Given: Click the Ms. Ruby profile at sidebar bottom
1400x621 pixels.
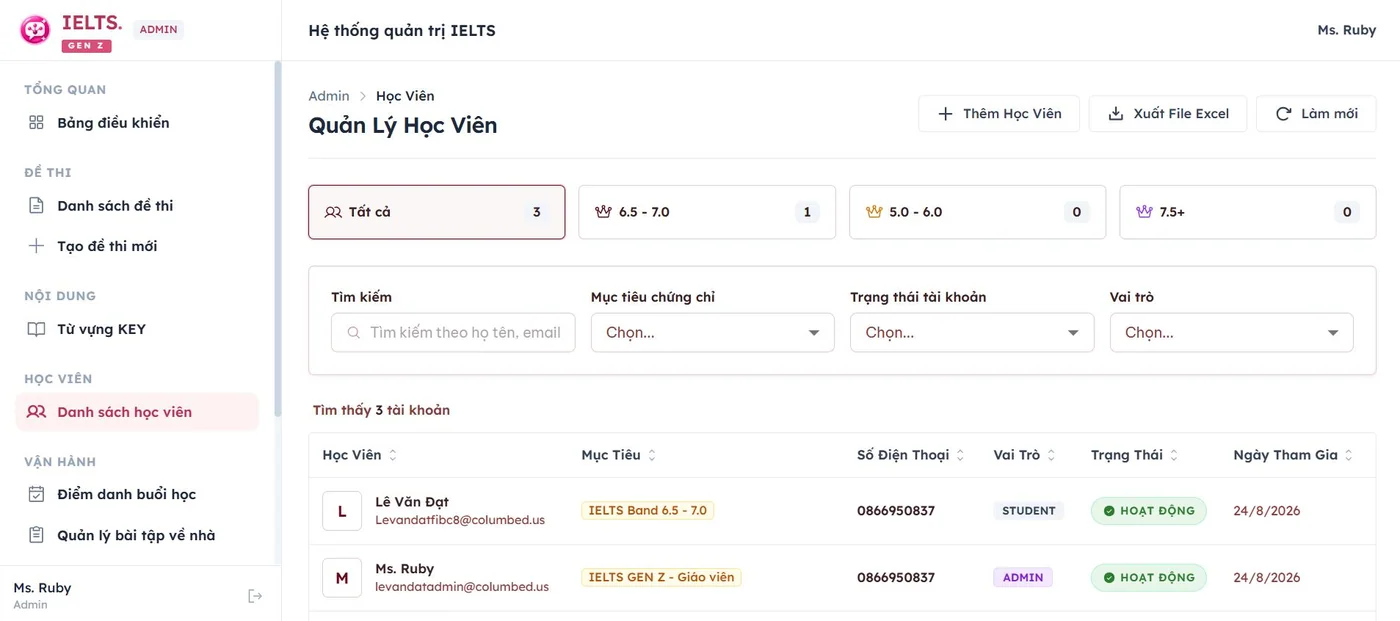Looking at the screenshot, I should coord(42,594).
